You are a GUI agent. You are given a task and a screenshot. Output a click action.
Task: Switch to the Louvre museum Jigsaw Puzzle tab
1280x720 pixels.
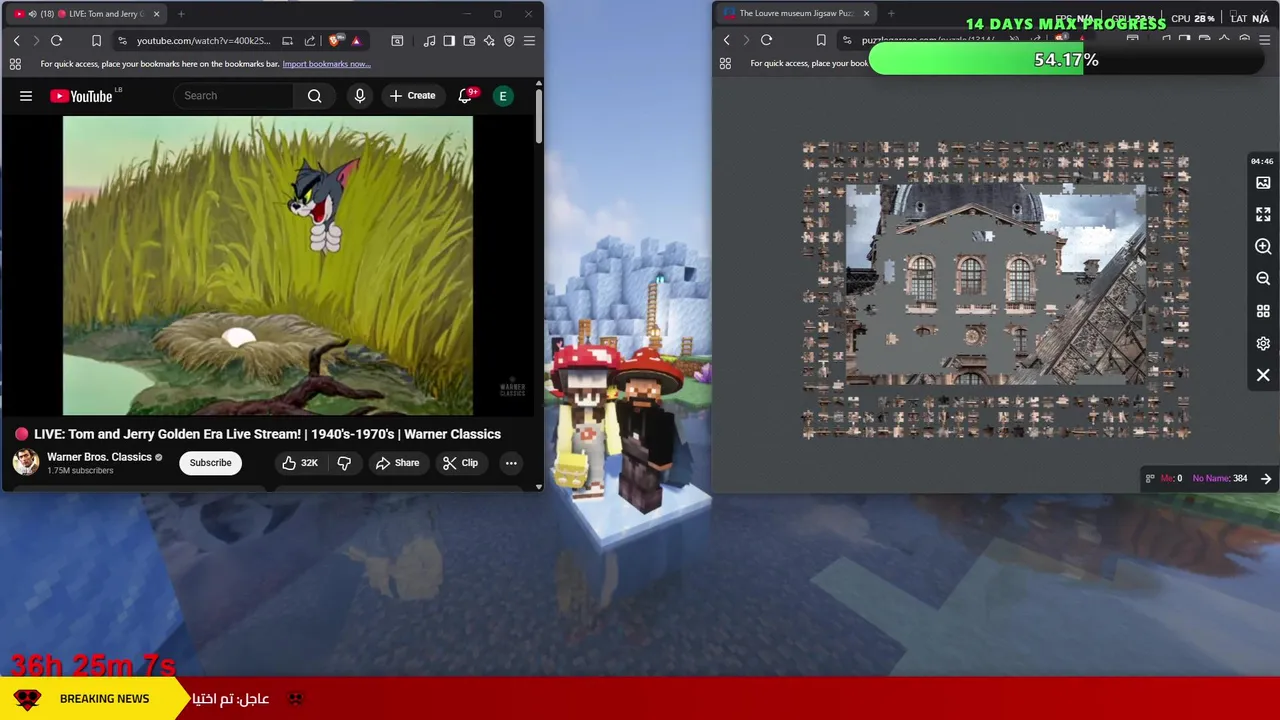point(797,14)
